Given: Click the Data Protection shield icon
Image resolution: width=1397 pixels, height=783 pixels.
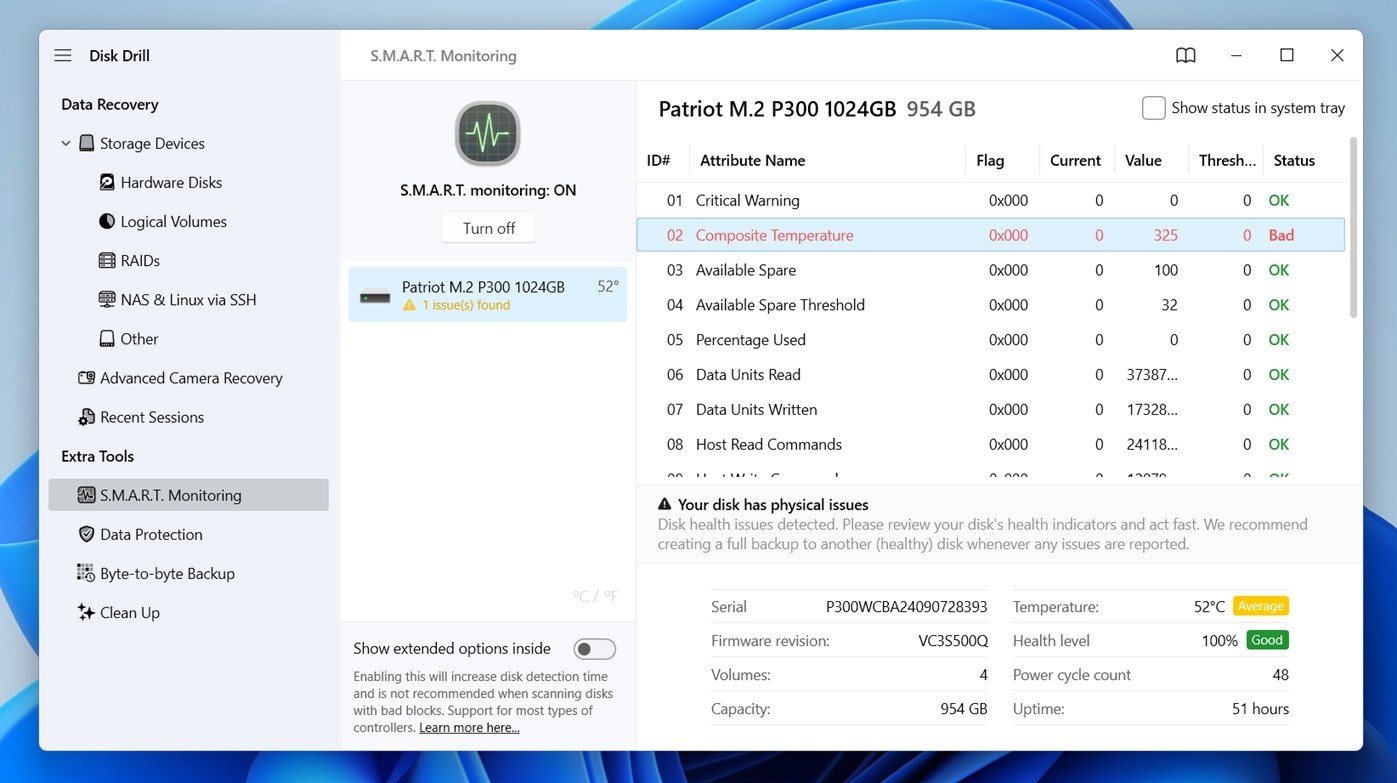Looking at the screenshot, I should pyautogui.click(x=87, y=534).
